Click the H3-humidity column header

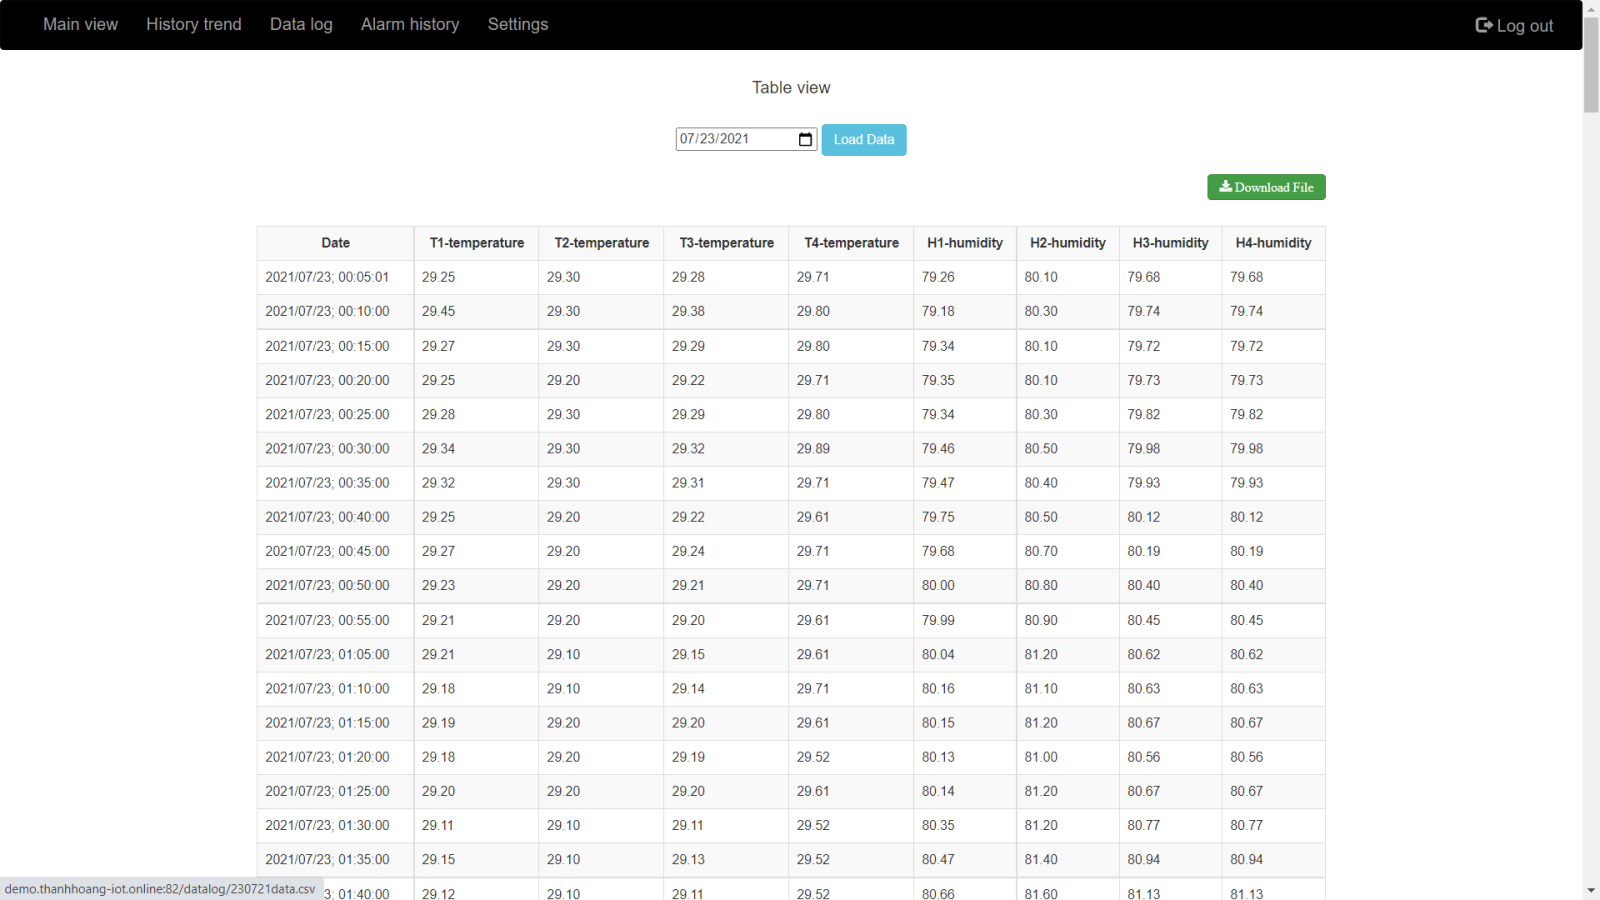point(1171,243)
